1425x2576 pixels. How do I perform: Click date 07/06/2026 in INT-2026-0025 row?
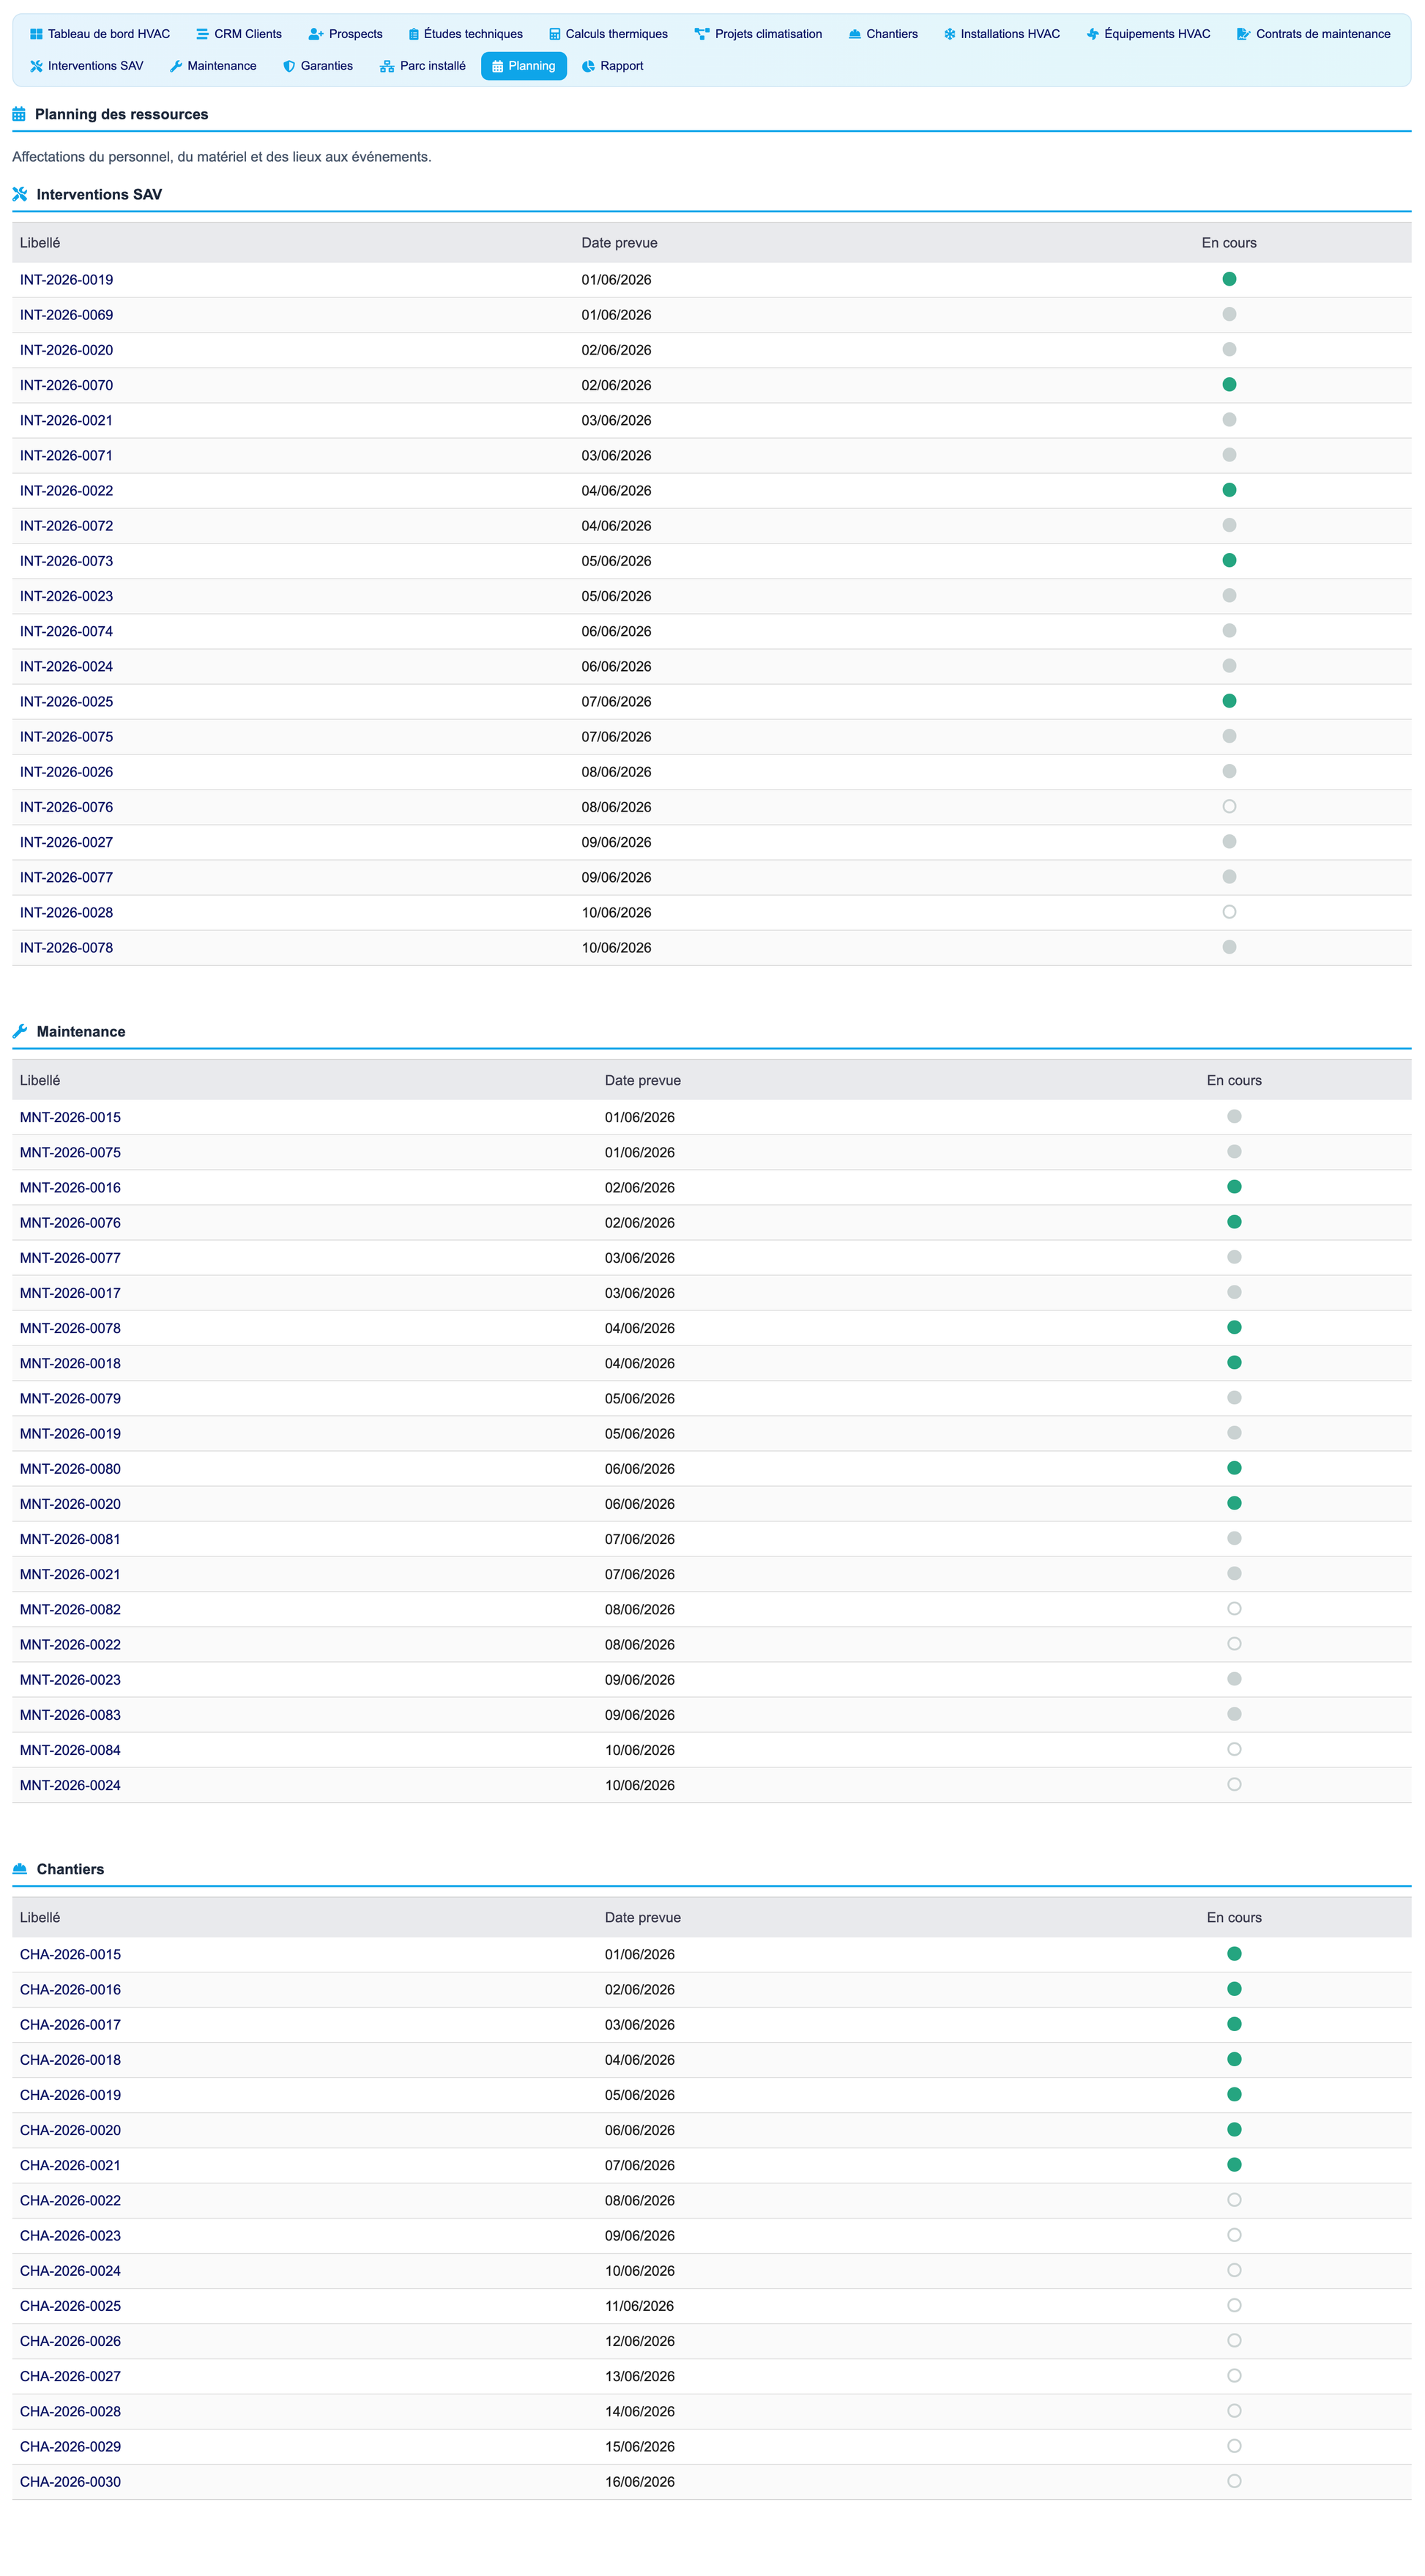(x=616, y=701)
